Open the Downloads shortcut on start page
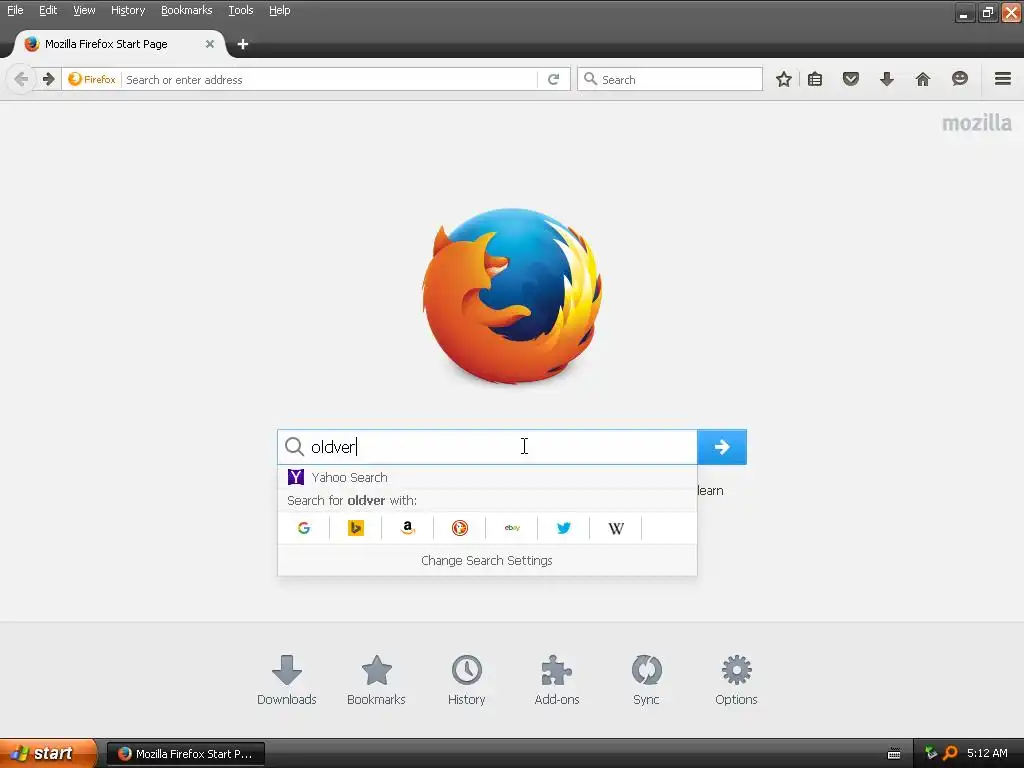 point(287,680)
